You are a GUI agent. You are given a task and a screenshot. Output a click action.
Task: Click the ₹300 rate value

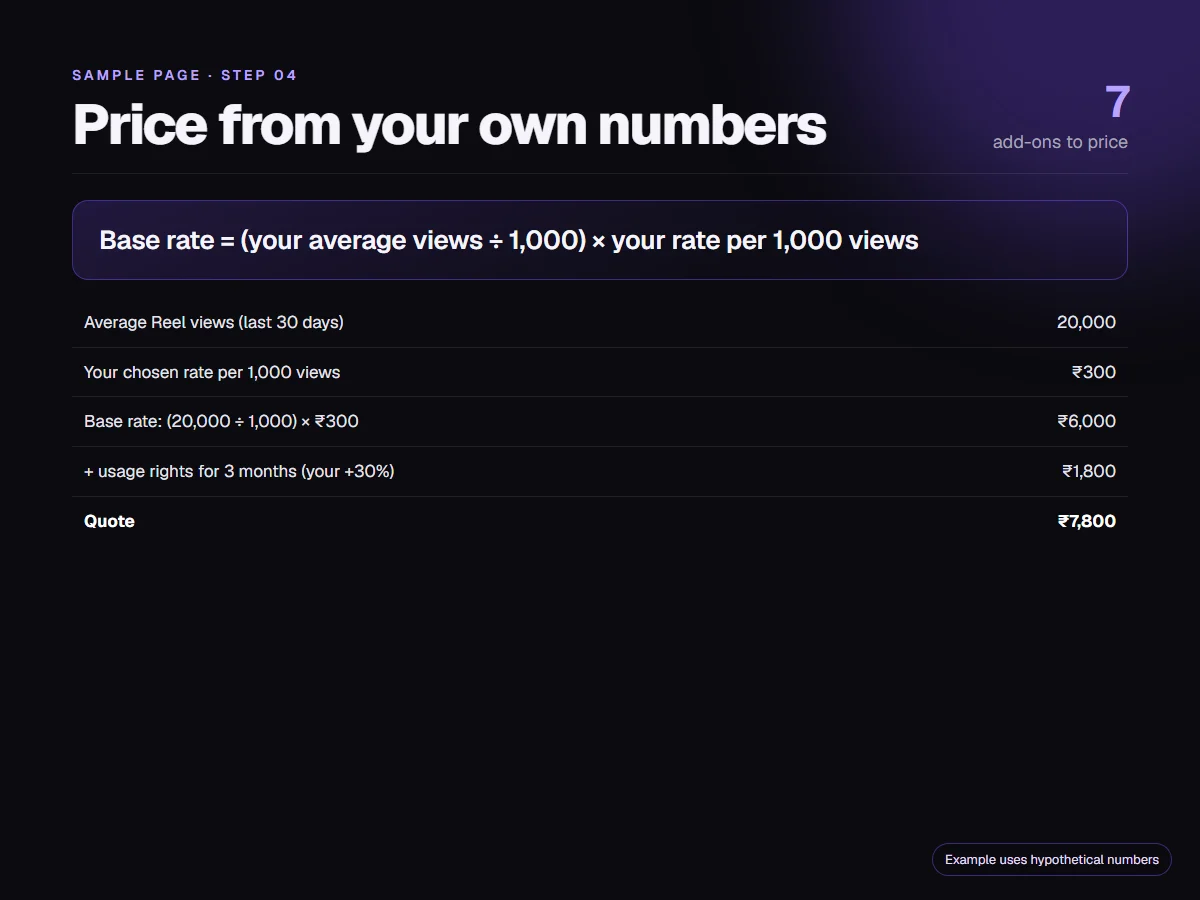tap(1094, 372)
